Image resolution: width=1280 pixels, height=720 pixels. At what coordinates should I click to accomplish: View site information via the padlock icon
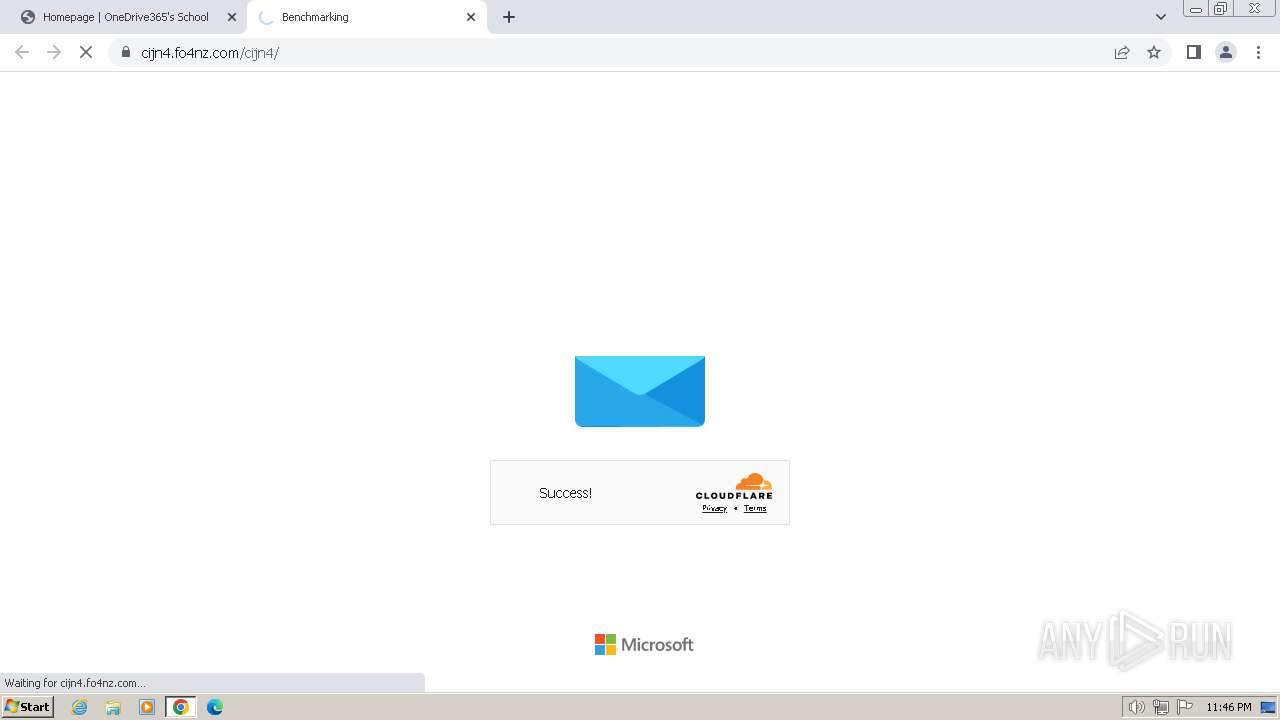point(126,52)
